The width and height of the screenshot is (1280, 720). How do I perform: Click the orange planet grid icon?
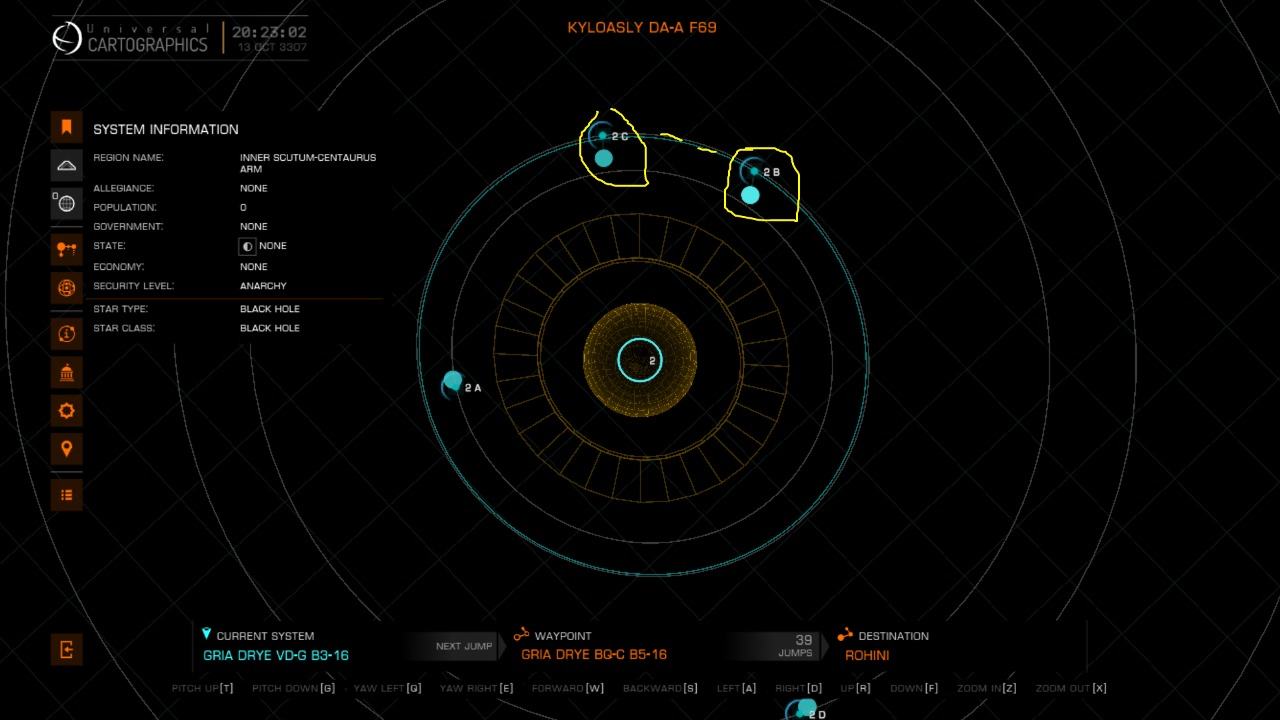coord(66,288)
